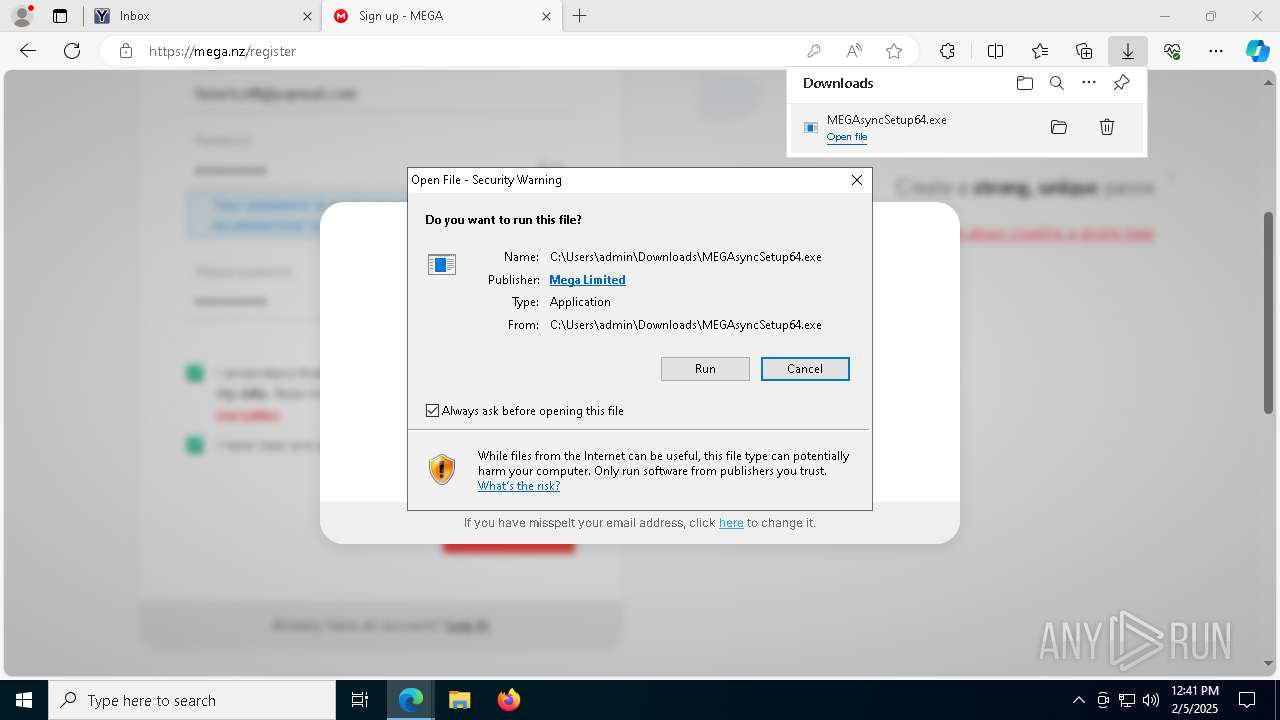Screen dimensions: 1280x720
Task: Open the clock showing 12:41 PM
Action: coord(1194,700)
